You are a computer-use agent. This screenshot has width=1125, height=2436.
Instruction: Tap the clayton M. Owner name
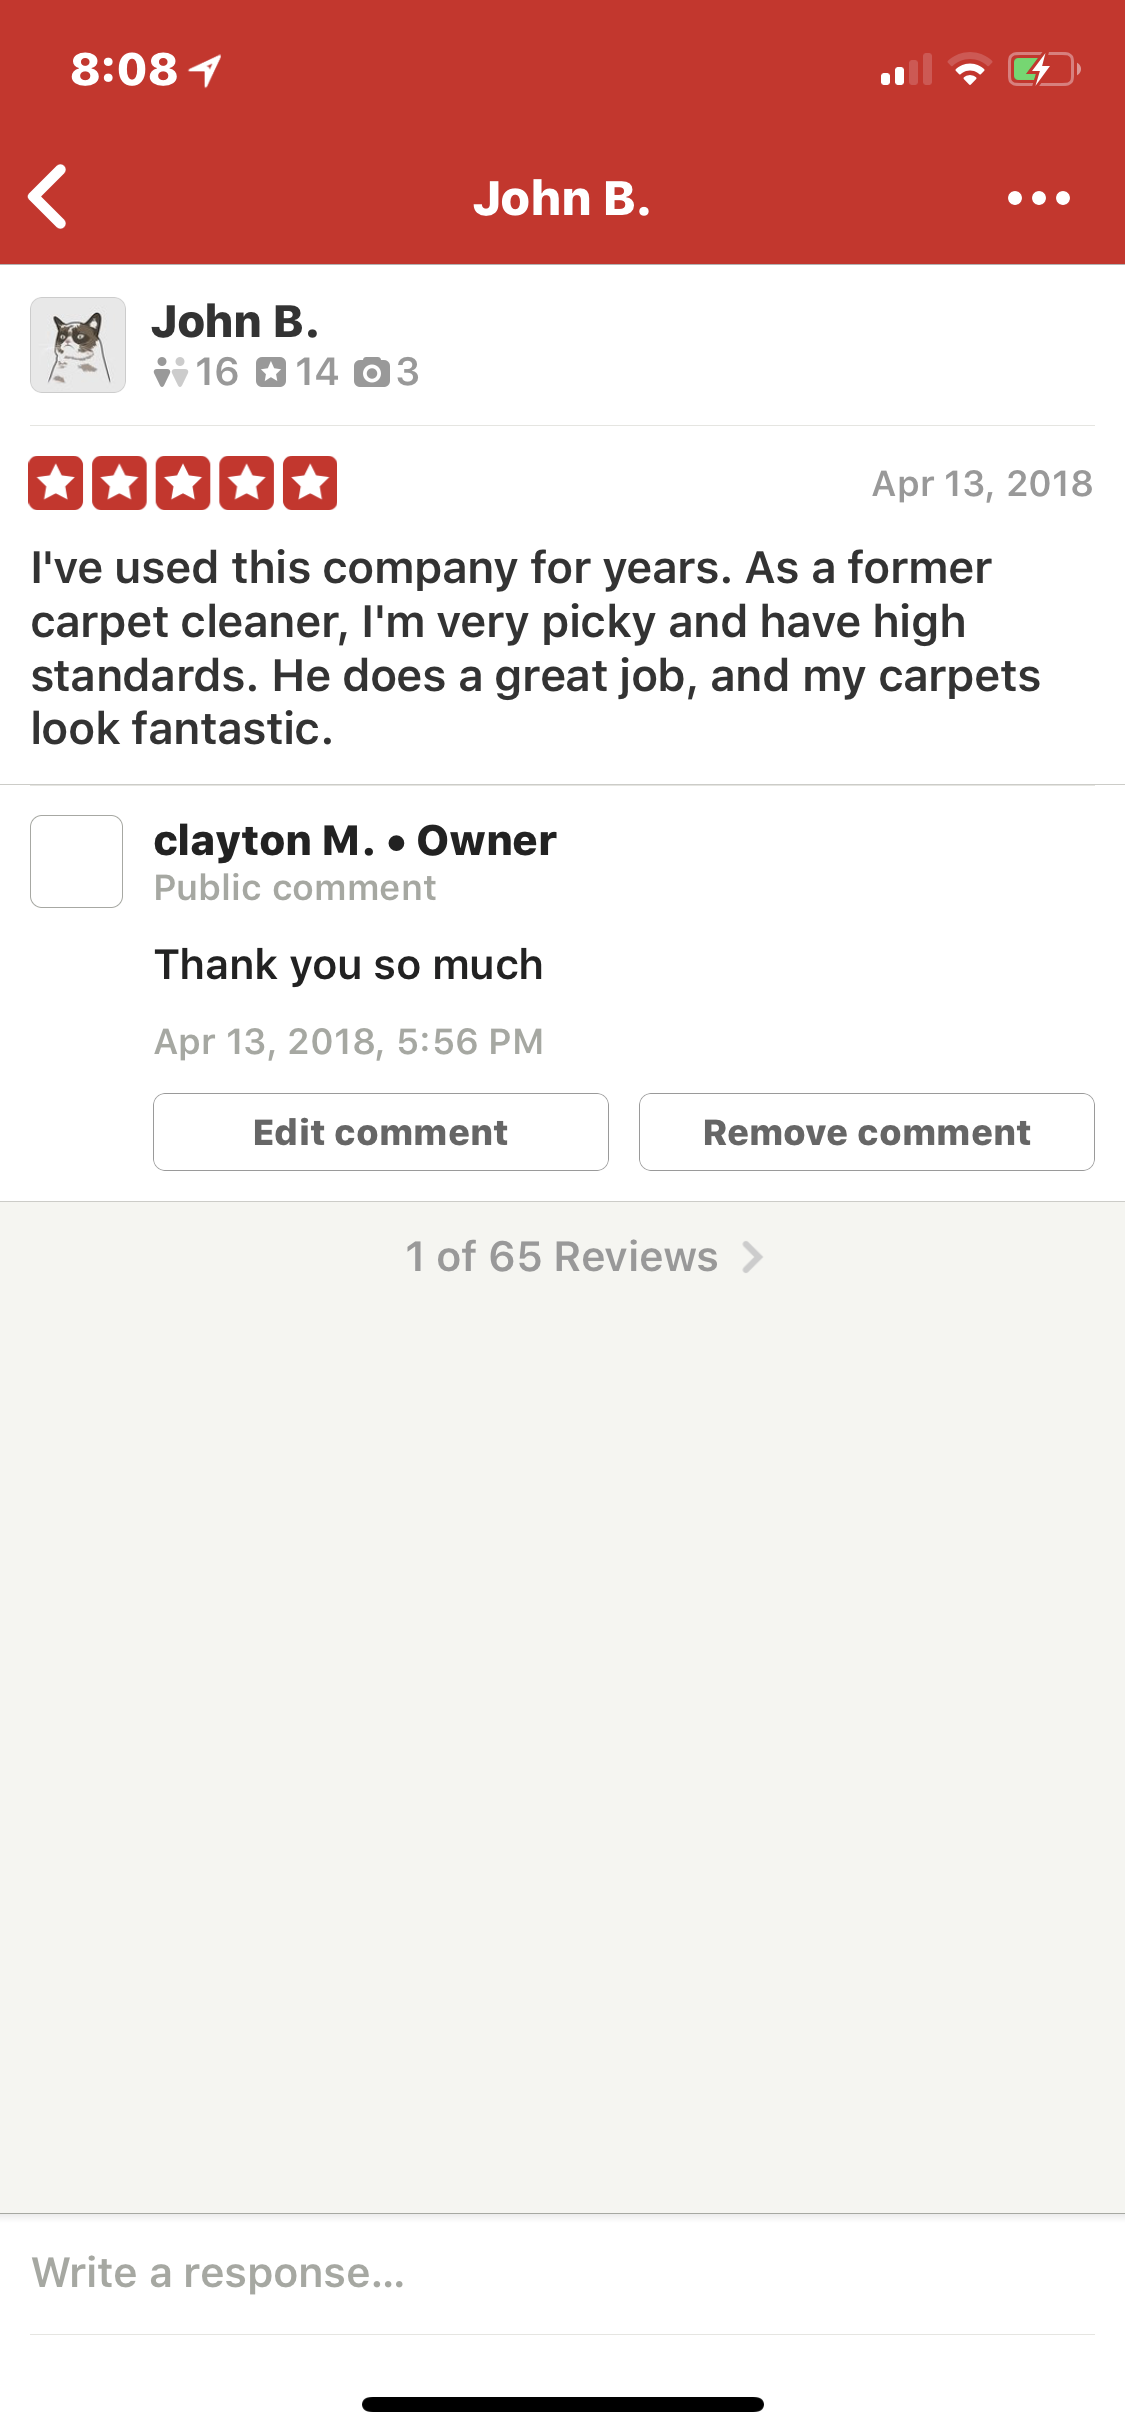pyautogui.click(x=355, y=841)
